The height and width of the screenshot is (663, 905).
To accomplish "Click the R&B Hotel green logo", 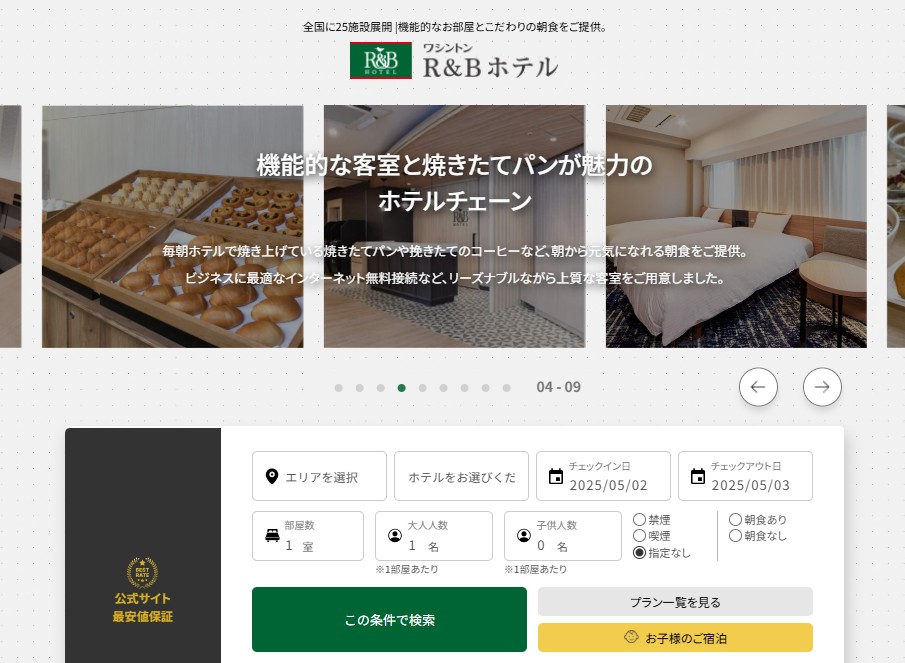I will pos(381,60).
